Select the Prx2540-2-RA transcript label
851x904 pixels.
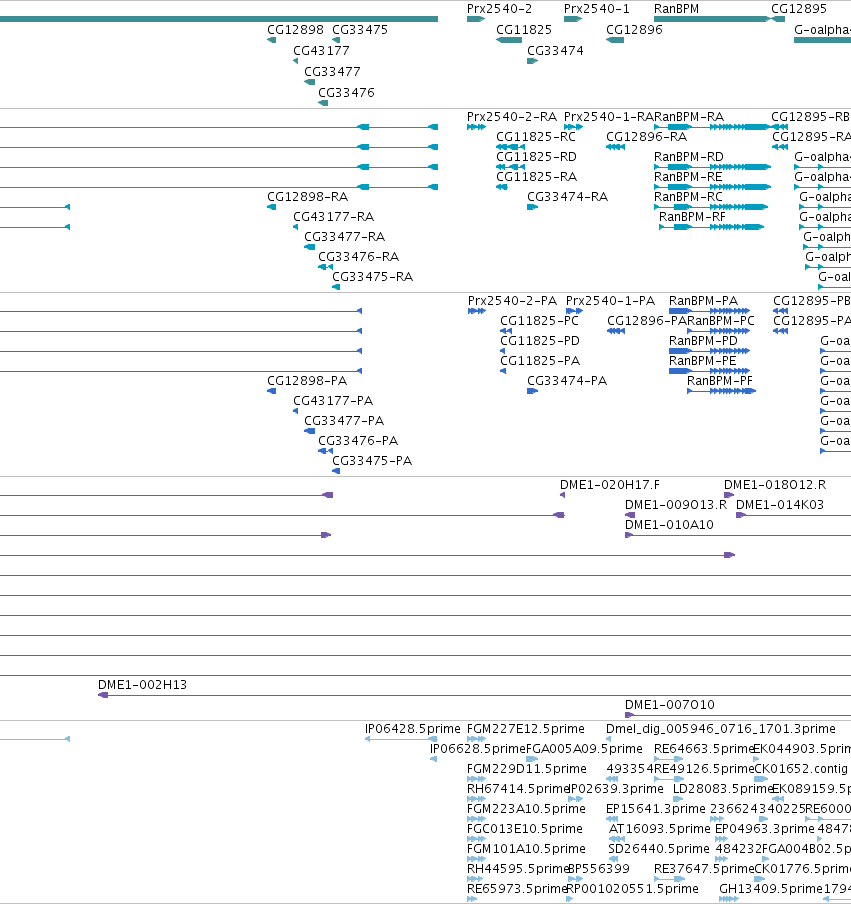coord(512,117)
